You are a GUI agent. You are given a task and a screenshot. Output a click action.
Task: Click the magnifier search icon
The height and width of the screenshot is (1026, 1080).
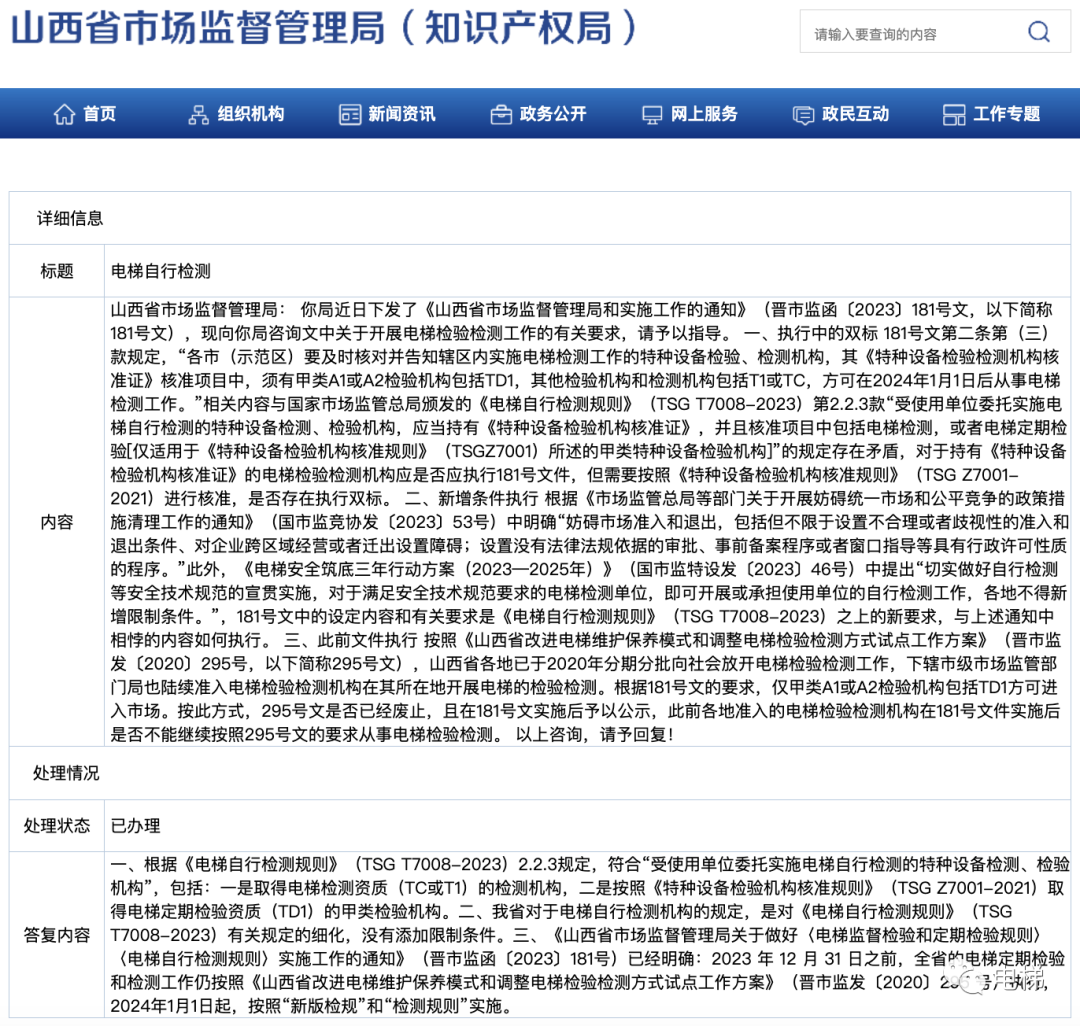(1039, 32)
